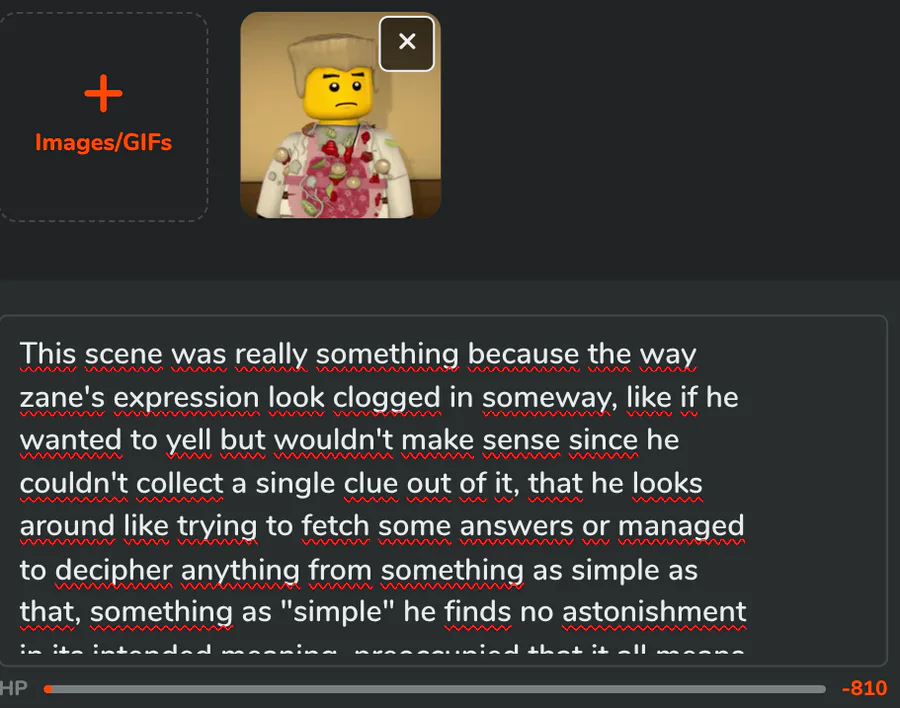Click the character limit progress bar
Viewport: 900px width, 708px height.
pos(435,689)
